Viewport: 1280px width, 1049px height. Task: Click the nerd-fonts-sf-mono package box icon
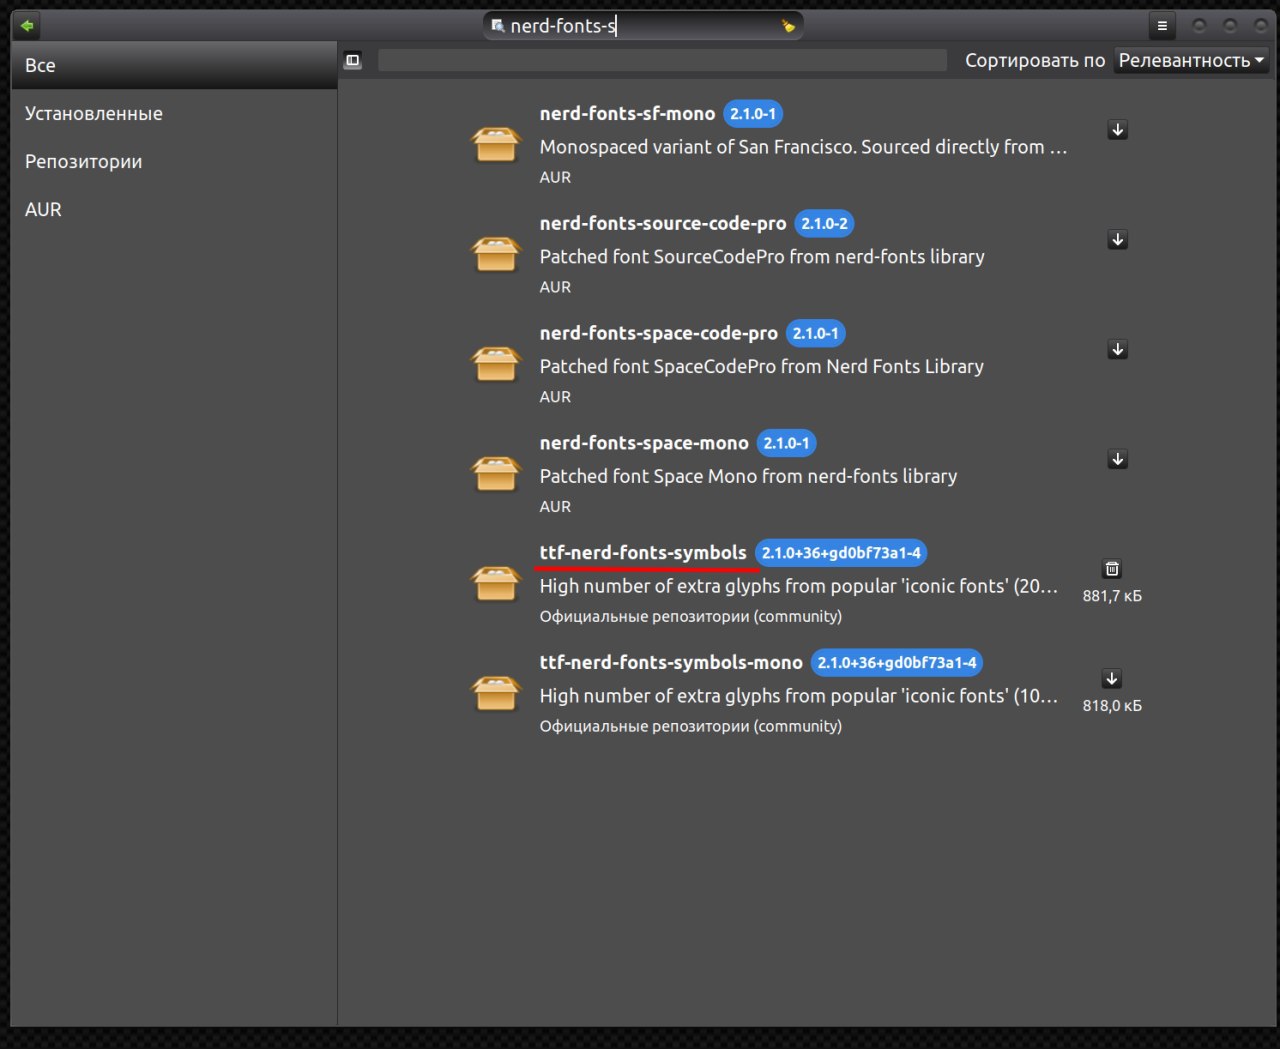coord(496,144)
